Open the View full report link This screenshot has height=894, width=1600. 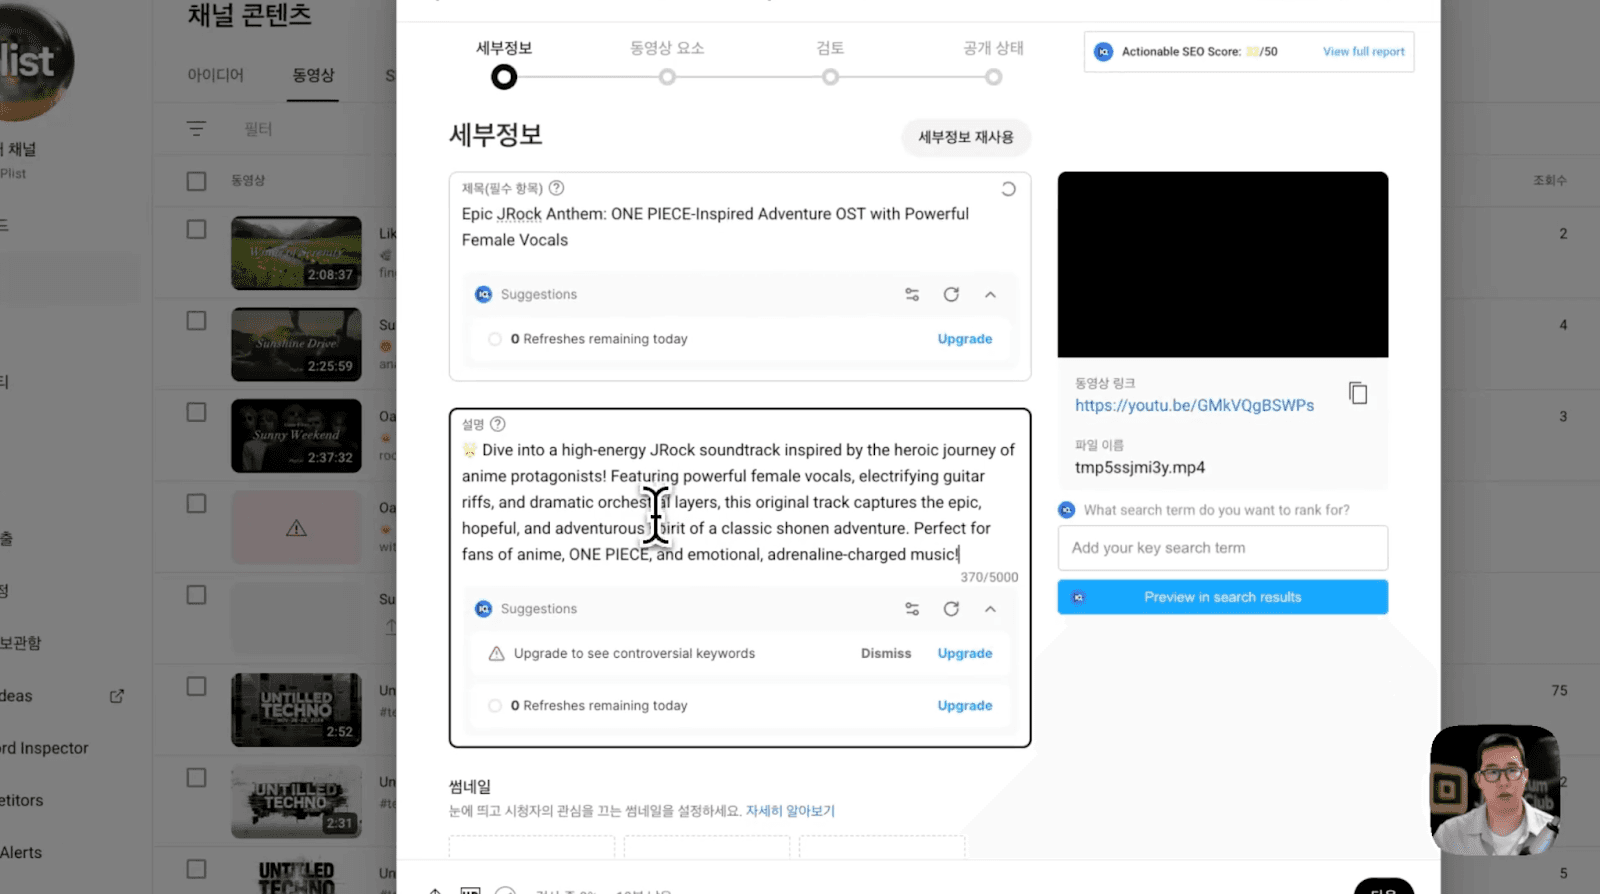[x=1364, y=52]
